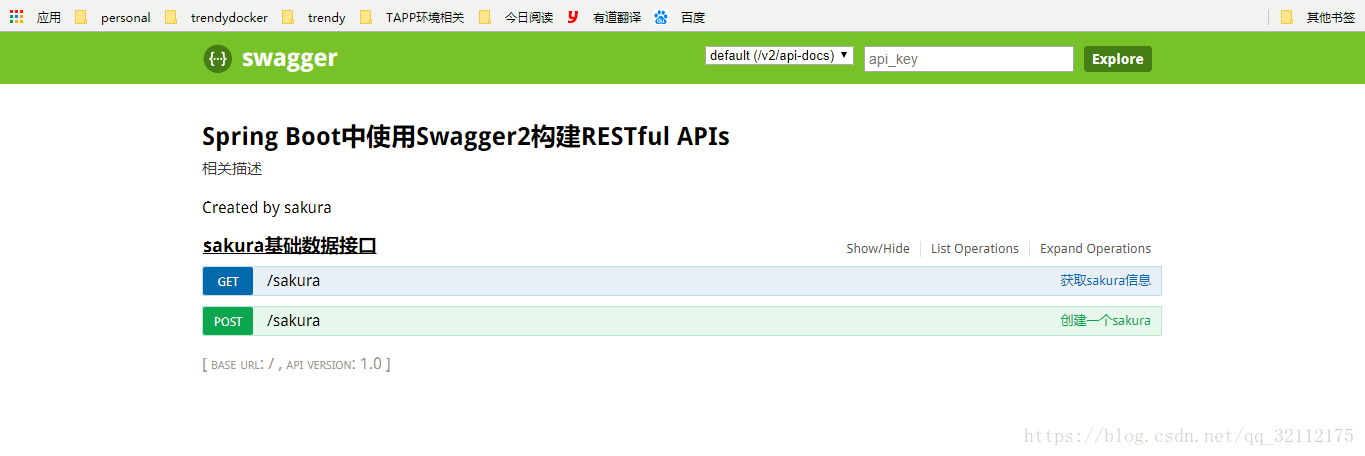The width and height of the screenshot is (1365, 456).
Task: Open the apps grid icon in bookmarks bar
Action: (x=17, y=17)
